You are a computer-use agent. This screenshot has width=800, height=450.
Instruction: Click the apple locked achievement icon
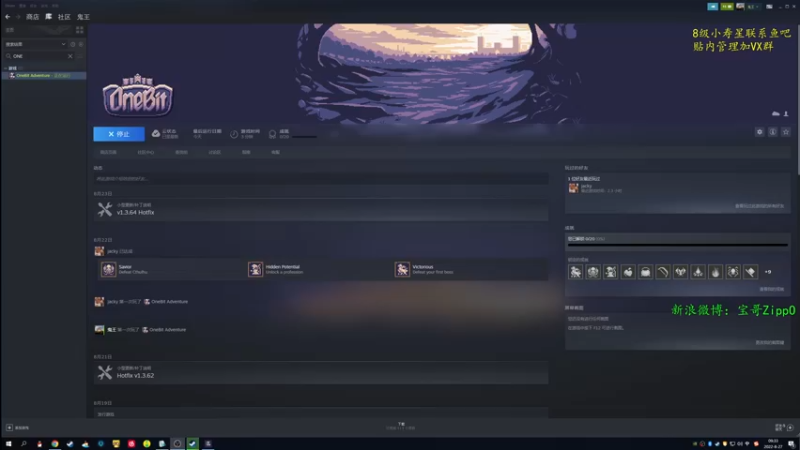pos(628,272)
